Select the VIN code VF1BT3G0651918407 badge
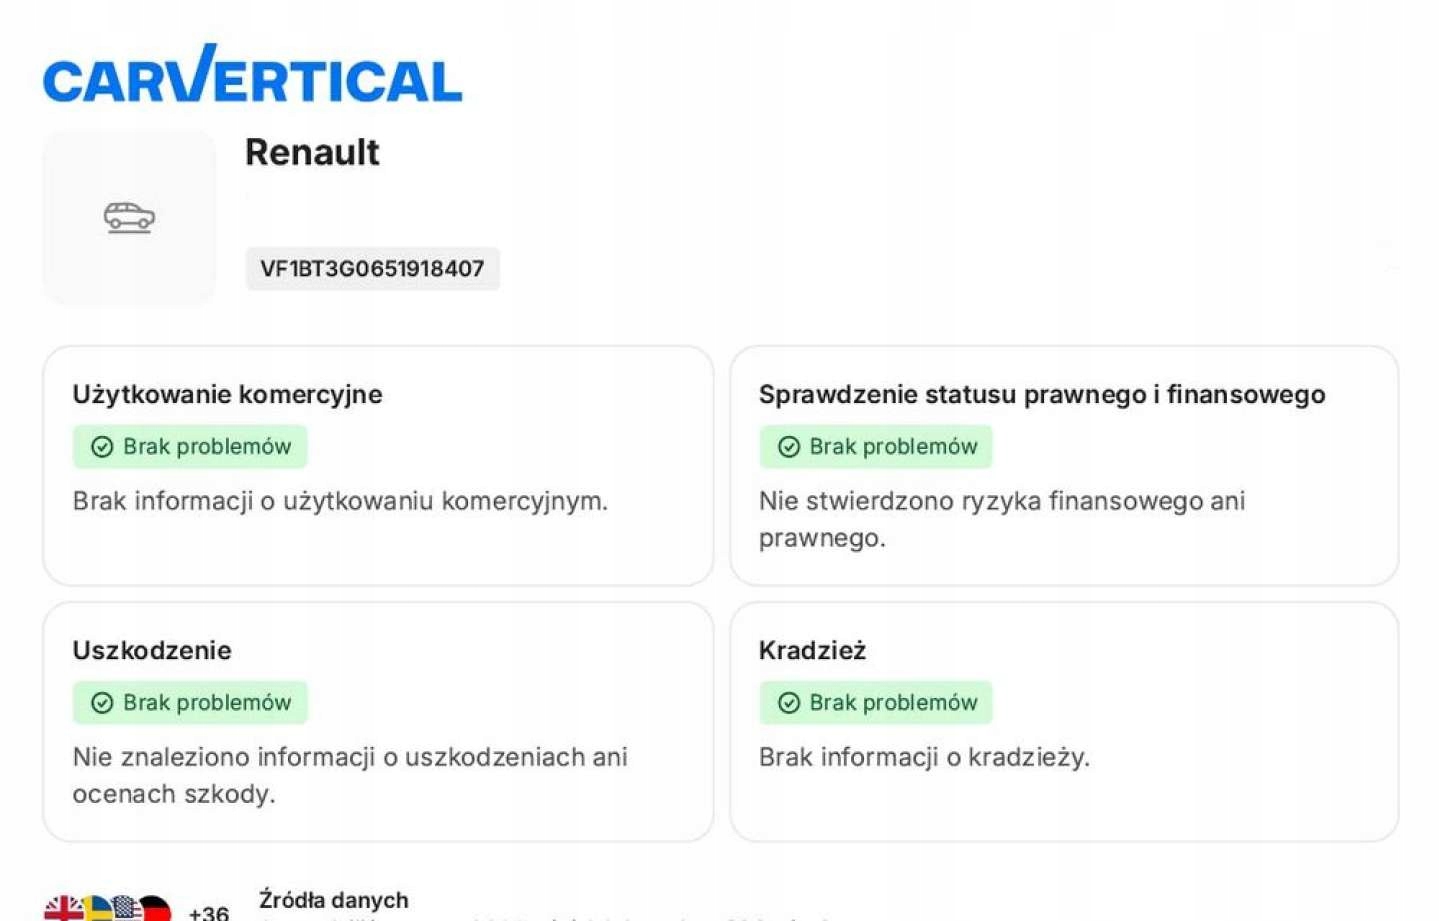1440x921 pixels. click(x=372, y=269)
